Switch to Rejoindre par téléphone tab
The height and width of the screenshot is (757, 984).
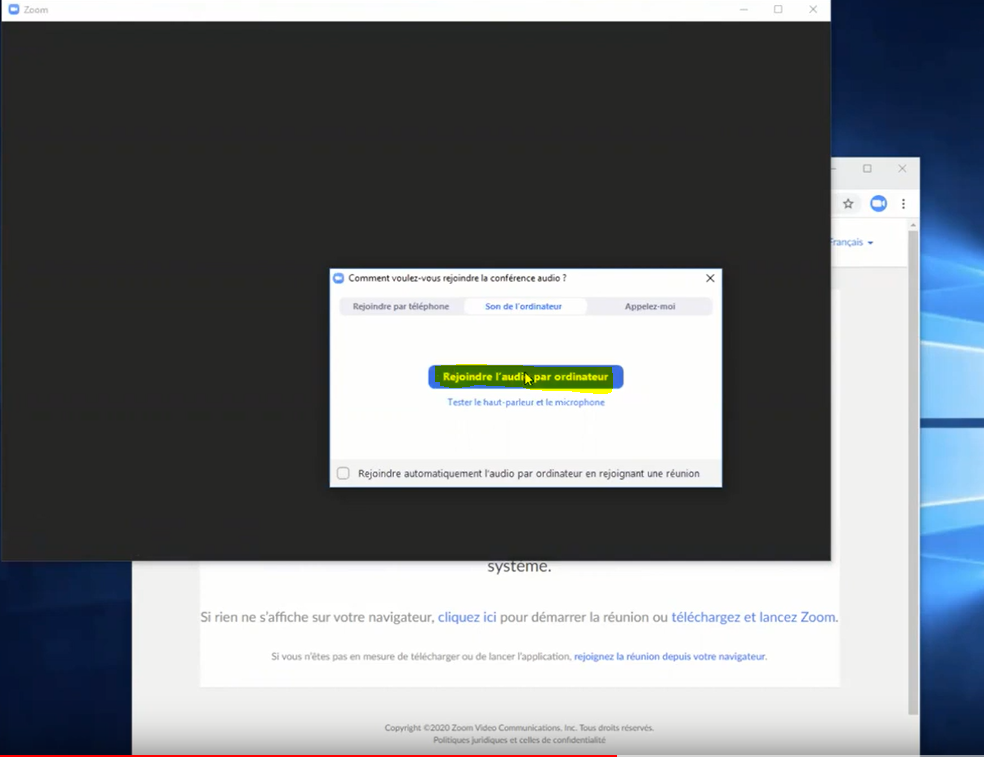pos(401,306)
